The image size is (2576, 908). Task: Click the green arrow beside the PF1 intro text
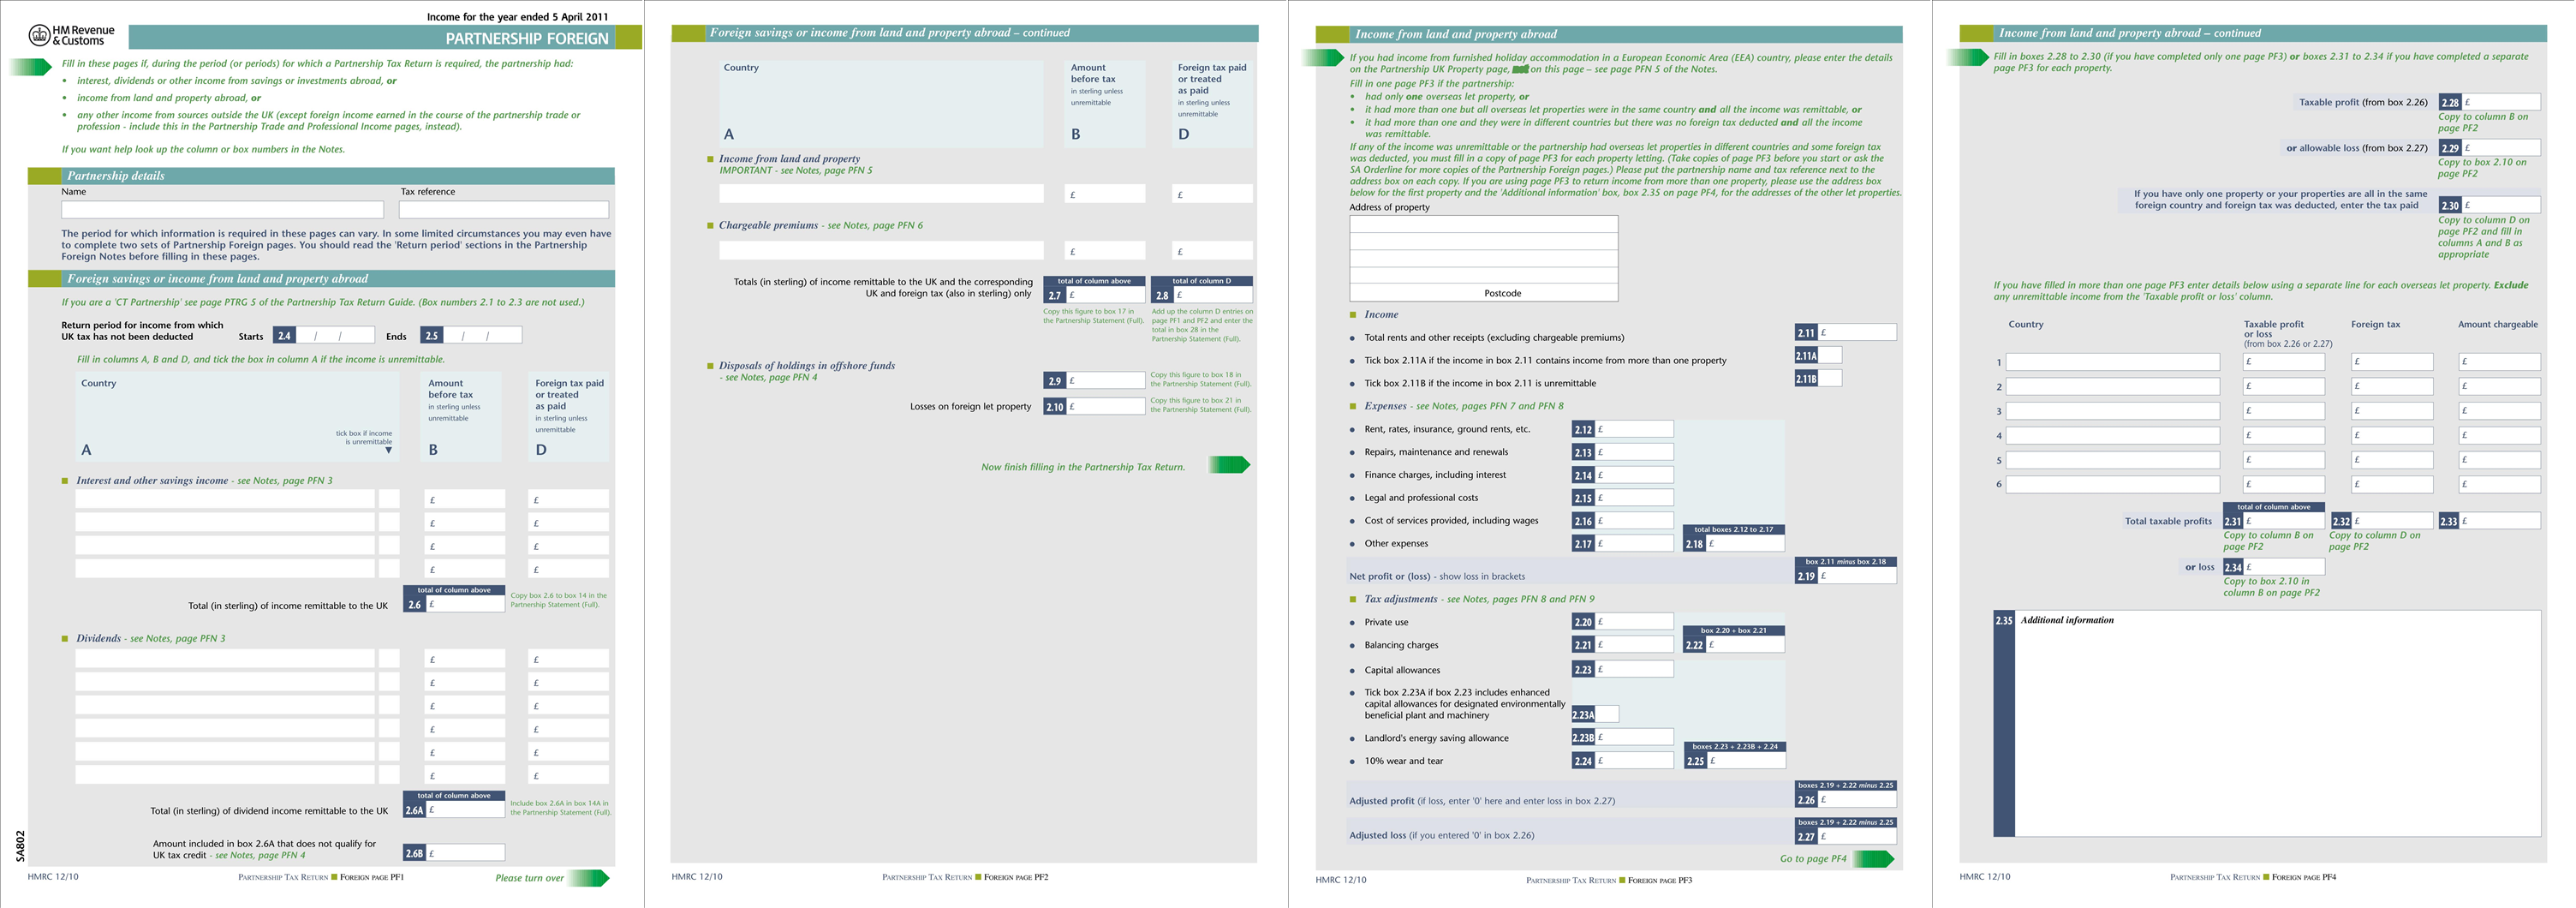[30, 67]
